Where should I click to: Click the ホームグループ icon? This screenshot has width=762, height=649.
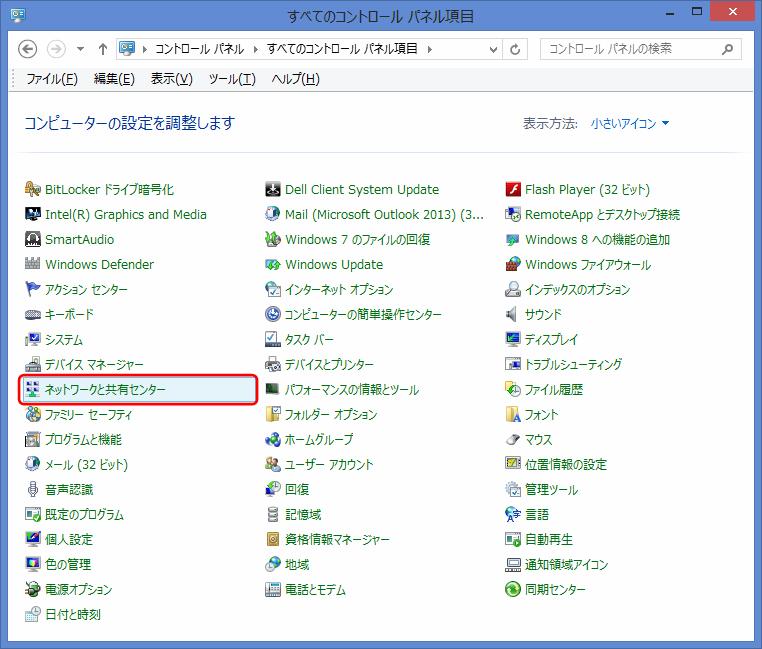tap(273, 439)
